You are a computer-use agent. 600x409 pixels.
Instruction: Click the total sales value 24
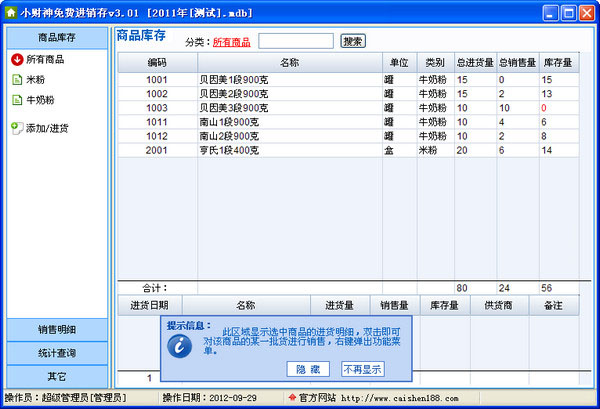click(x=504, y=288)
